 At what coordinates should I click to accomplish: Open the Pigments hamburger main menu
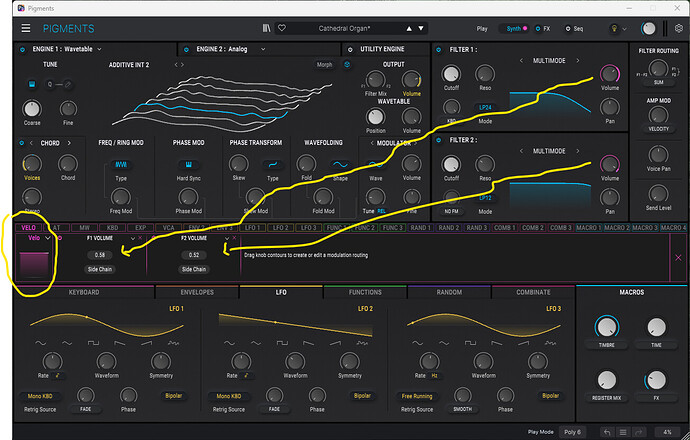point(26,28)
